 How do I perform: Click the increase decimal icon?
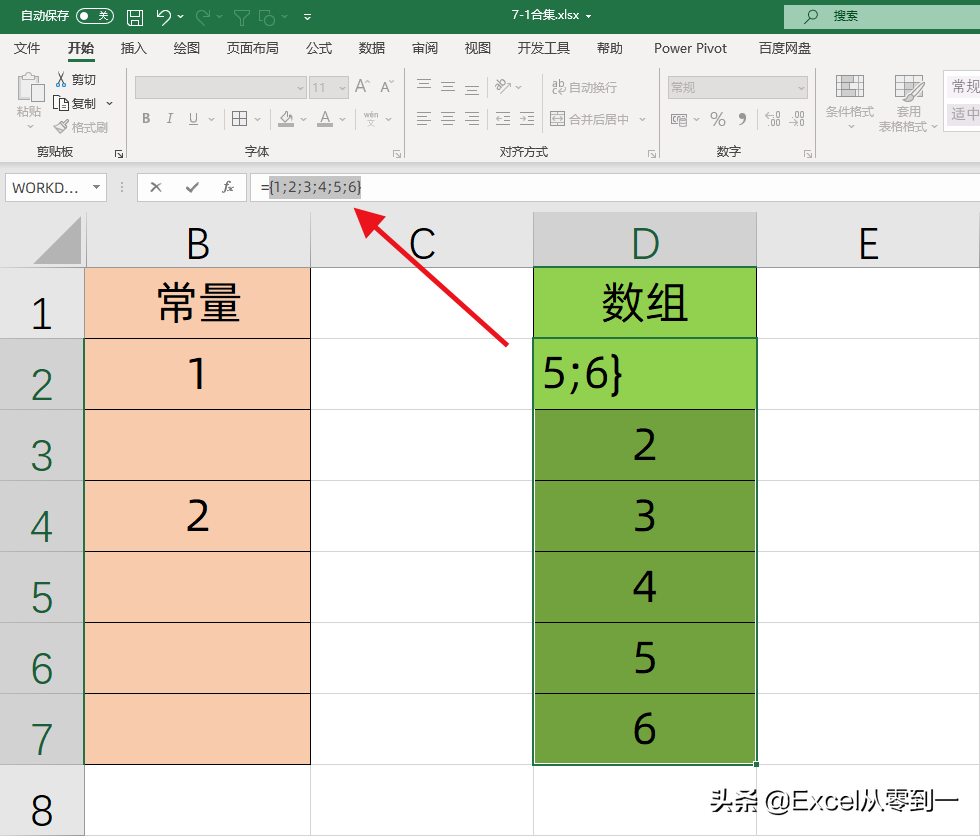pos(773,119)
